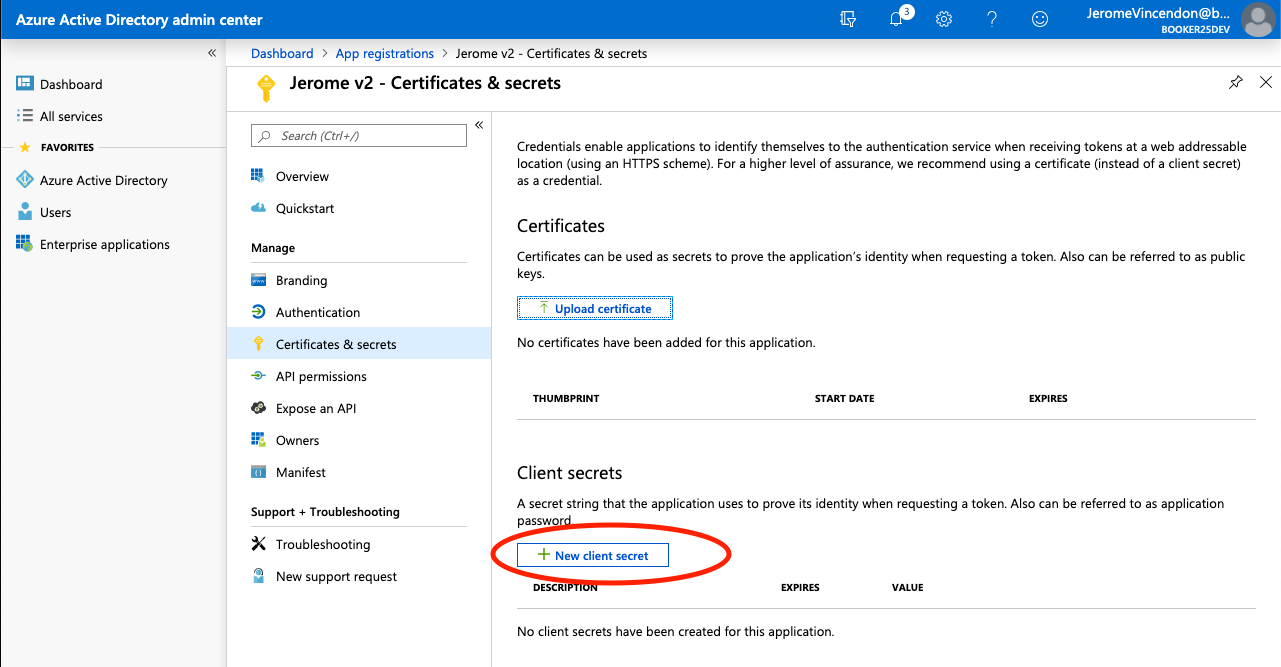Click the Search (Ctrl+/) input field
Screen dimensions: 1281x667
[358, 135]
